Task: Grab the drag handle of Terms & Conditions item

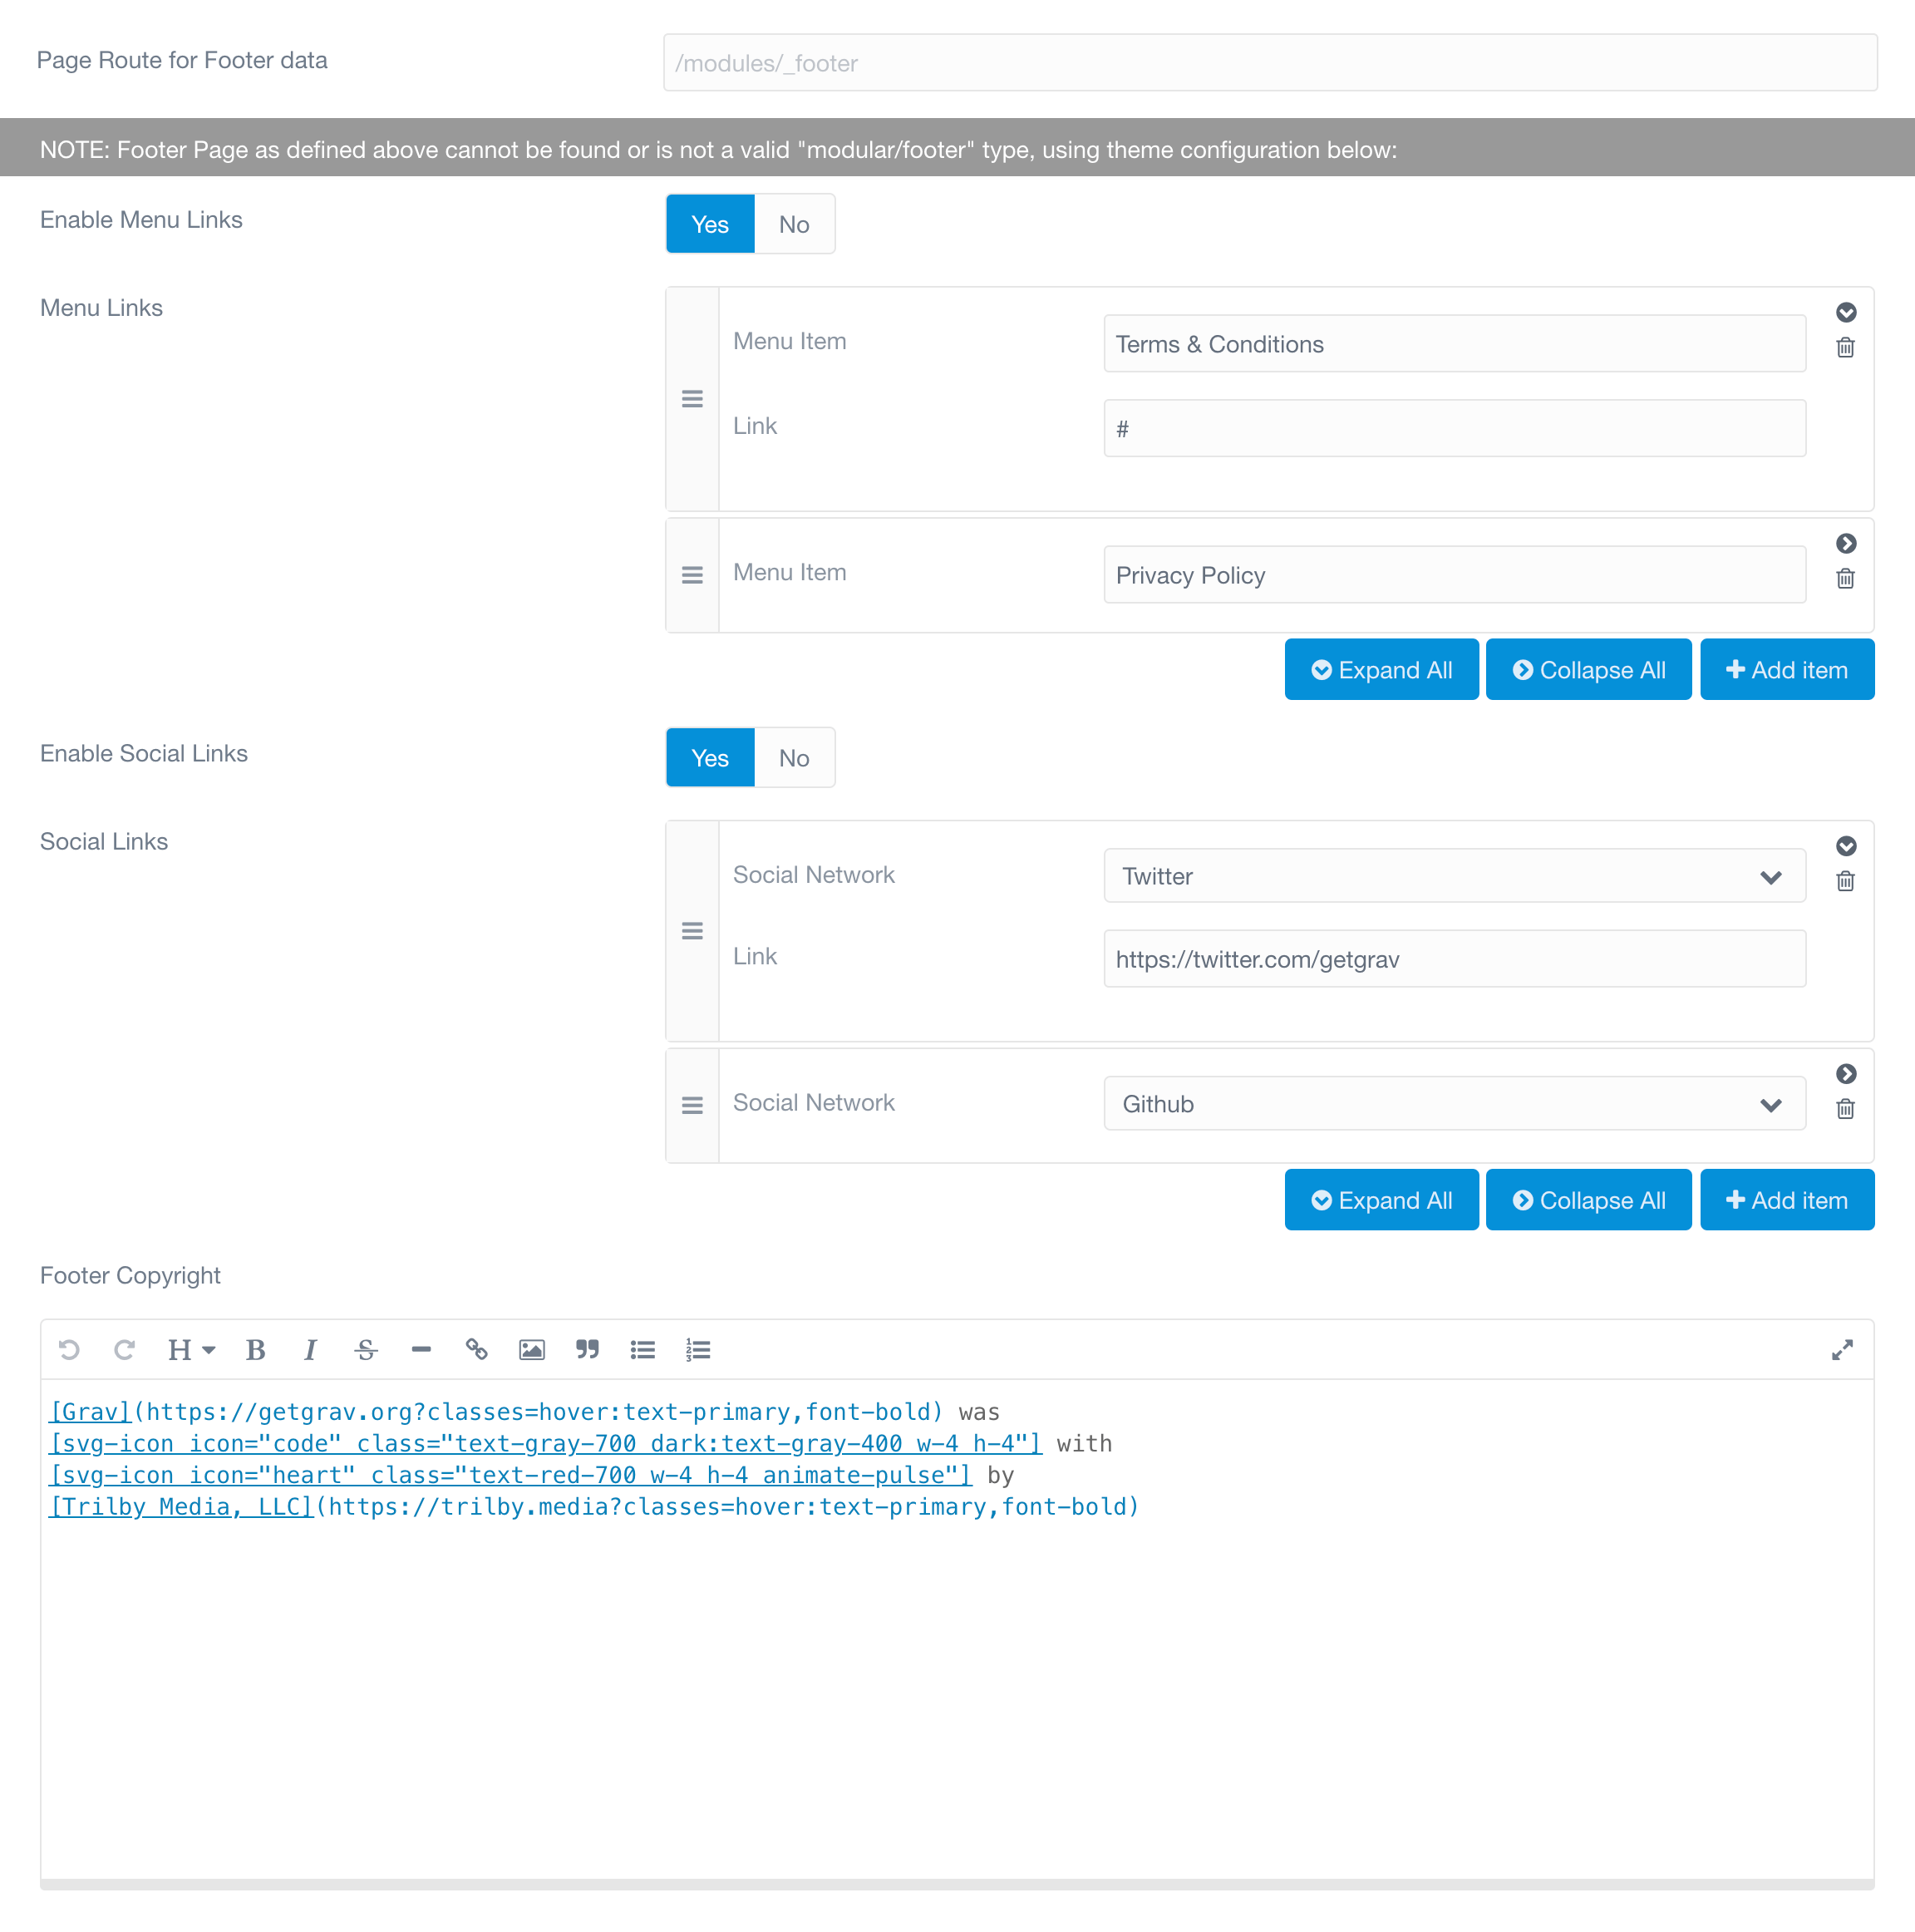Action: (x=692, y=399)
